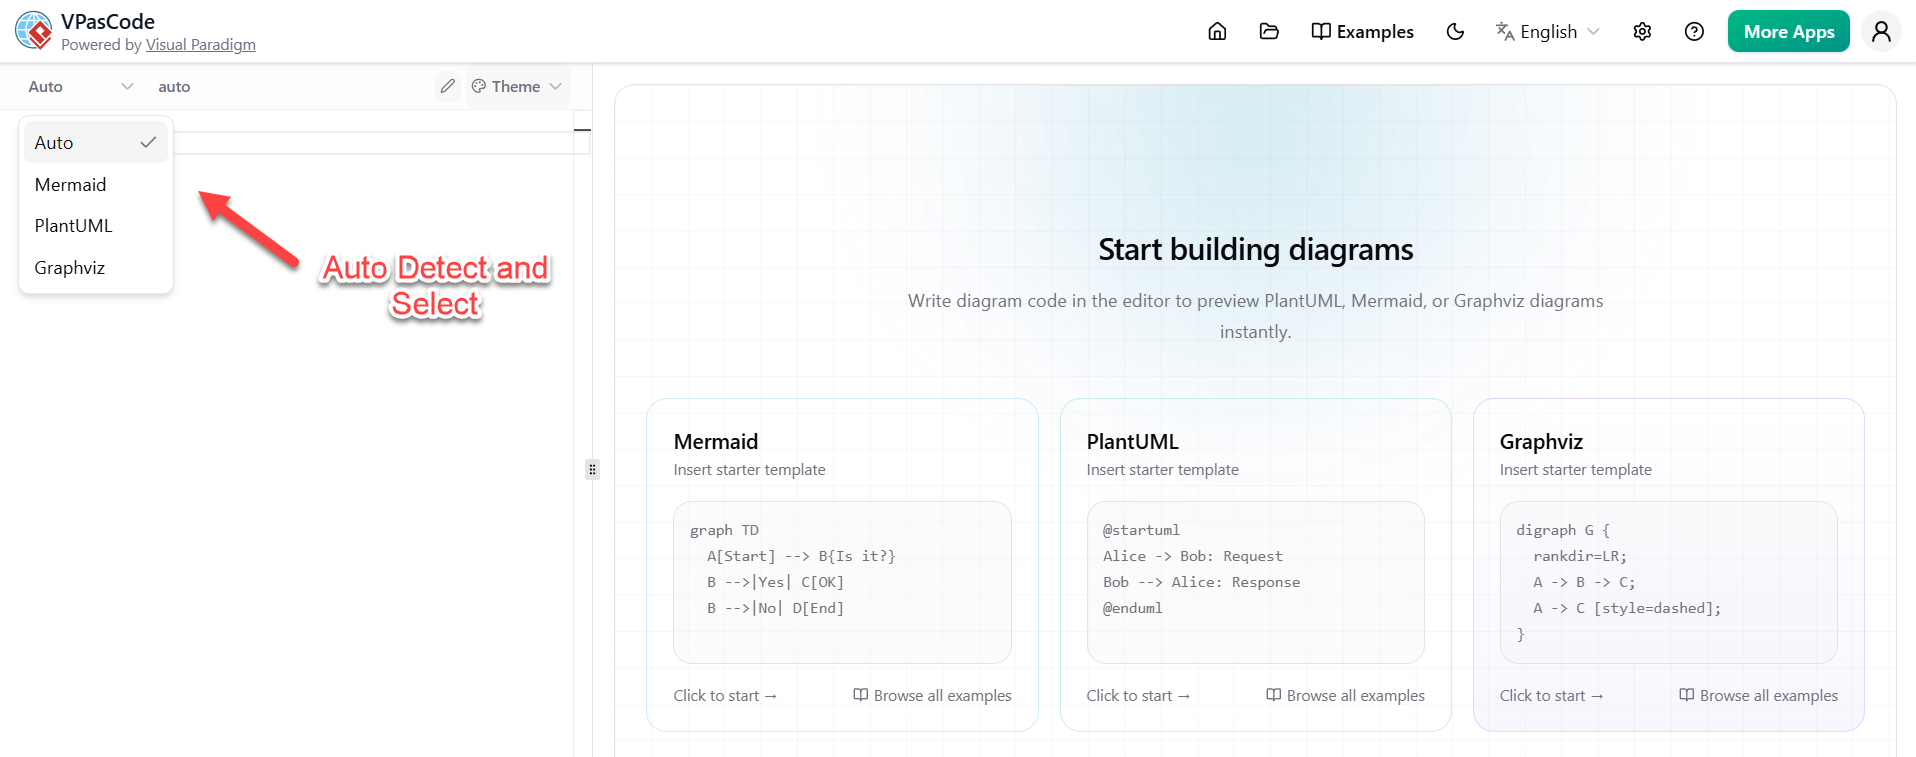Open the Home icon in the header
Screen dimensions: 1916x757
(1217, 32)
